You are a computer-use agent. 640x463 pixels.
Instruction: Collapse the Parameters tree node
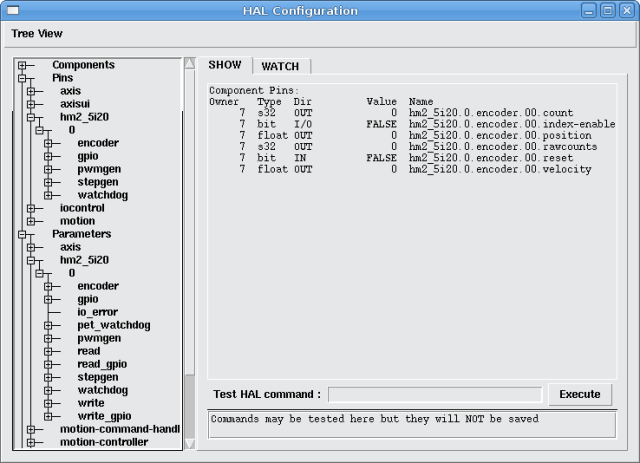point(22,234)
